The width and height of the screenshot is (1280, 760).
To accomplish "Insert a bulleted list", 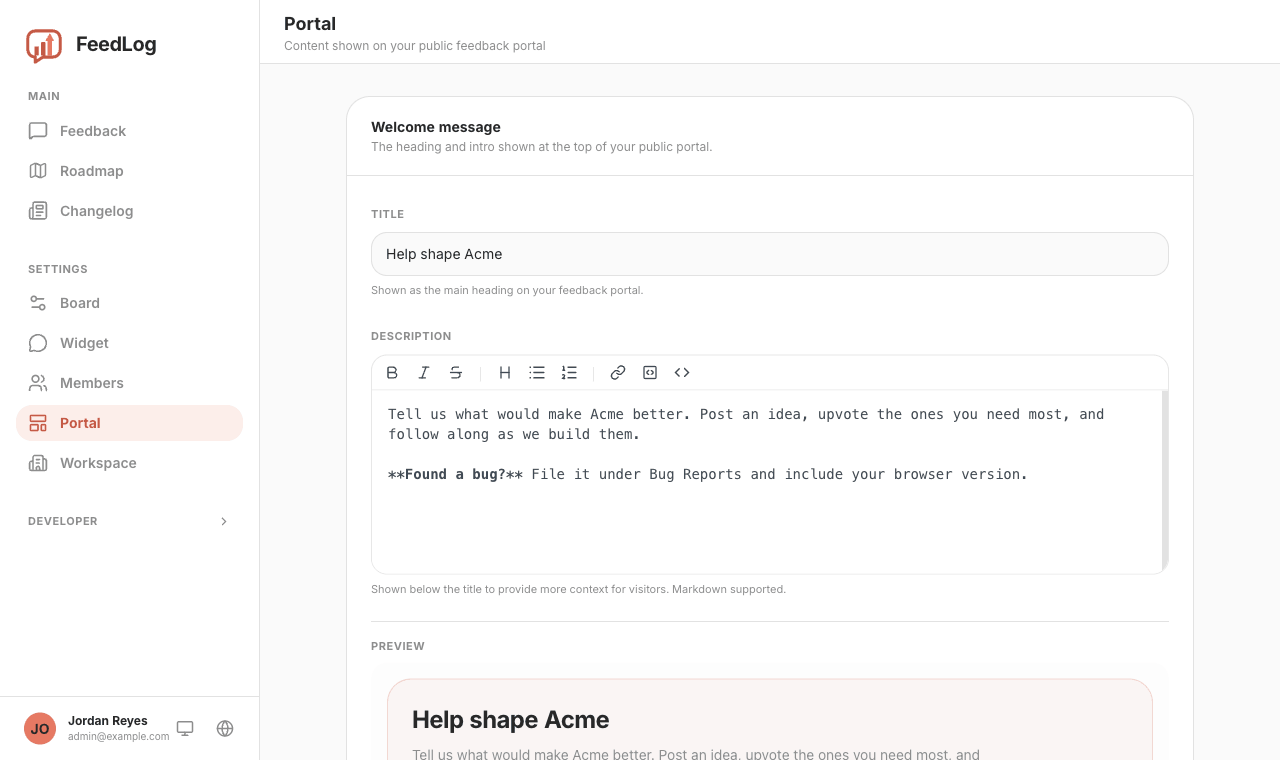I will (537, 373).
